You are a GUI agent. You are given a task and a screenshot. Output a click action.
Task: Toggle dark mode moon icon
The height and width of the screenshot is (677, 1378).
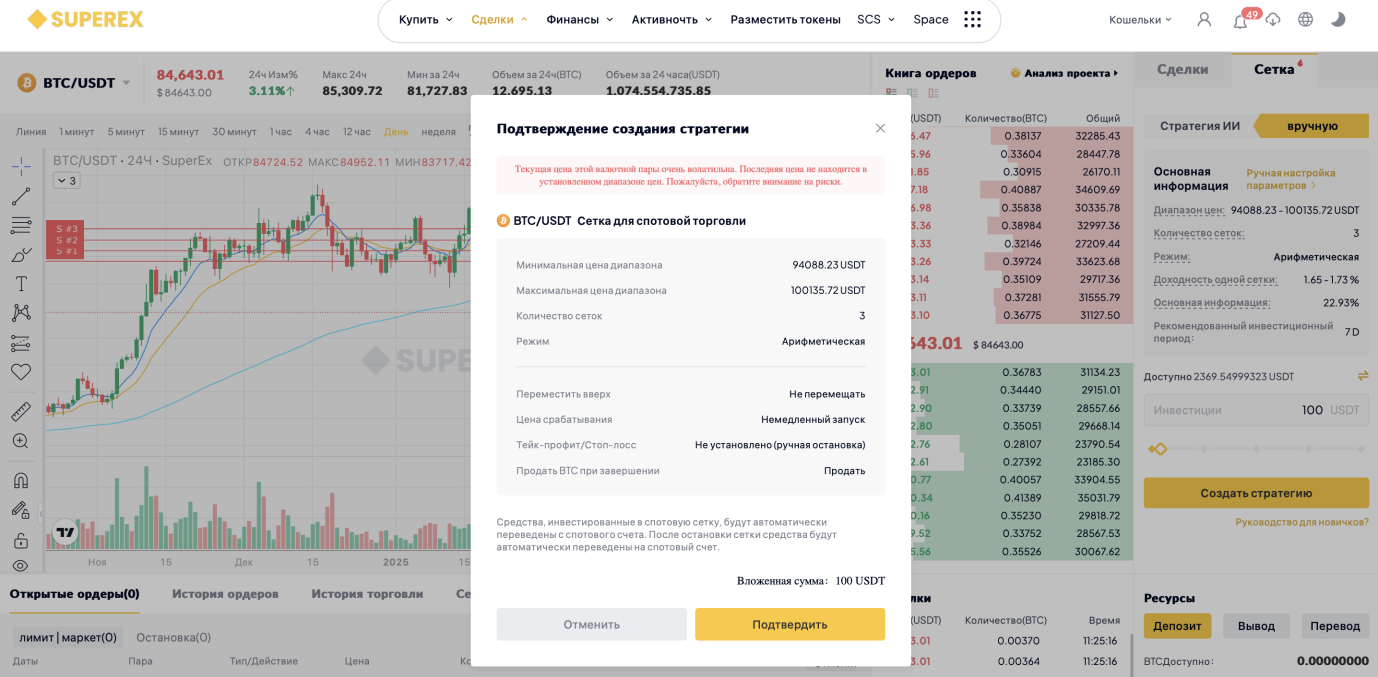pyautogui.click(x=1338, y=19)
